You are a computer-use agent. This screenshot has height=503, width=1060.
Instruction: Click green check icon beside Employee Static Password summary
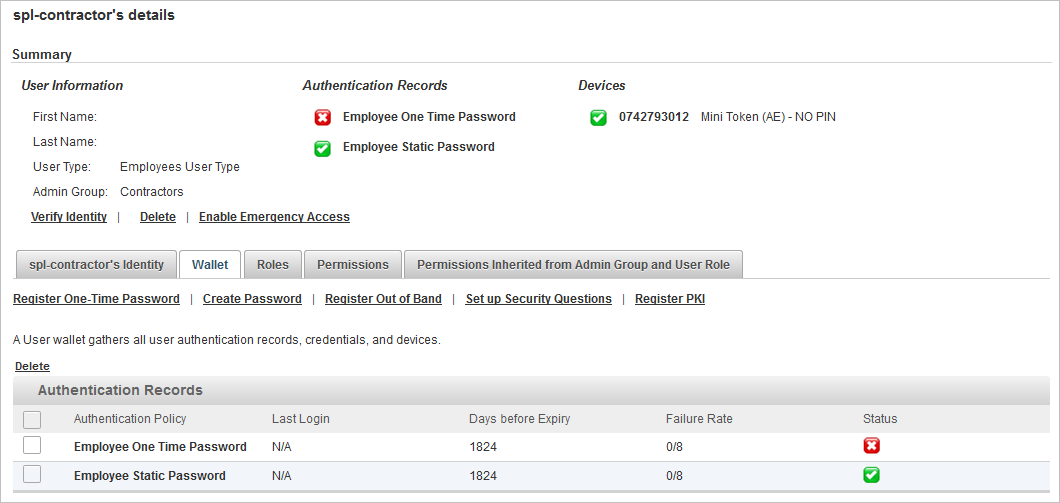pyautogui.click(x=322, y=147)
